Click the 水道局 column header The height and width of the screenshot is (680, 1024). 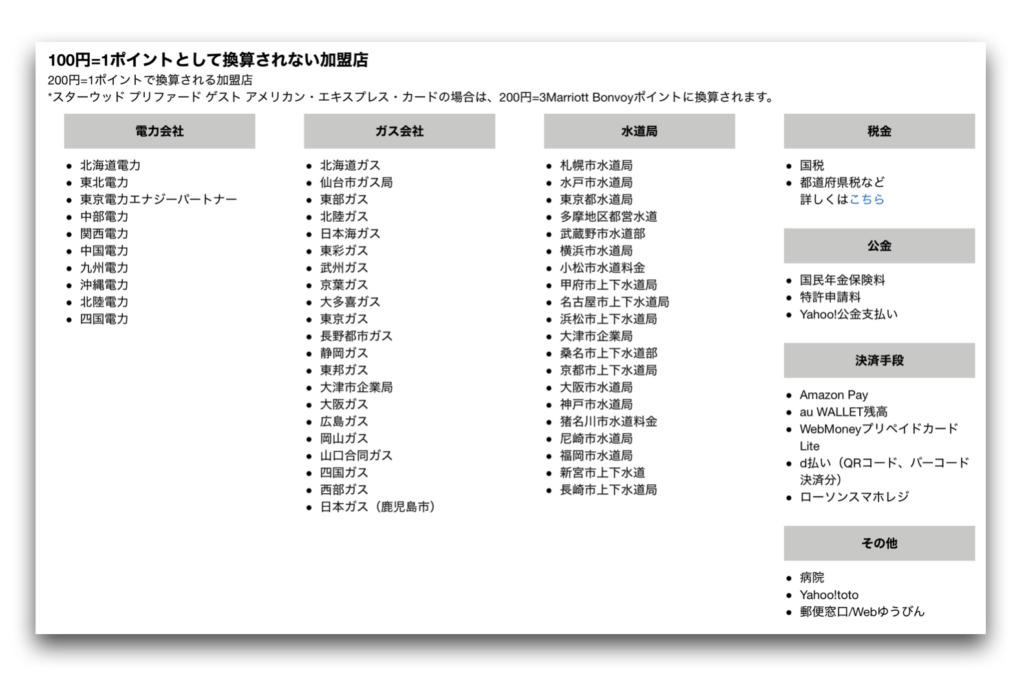click(x=639, y=131)
